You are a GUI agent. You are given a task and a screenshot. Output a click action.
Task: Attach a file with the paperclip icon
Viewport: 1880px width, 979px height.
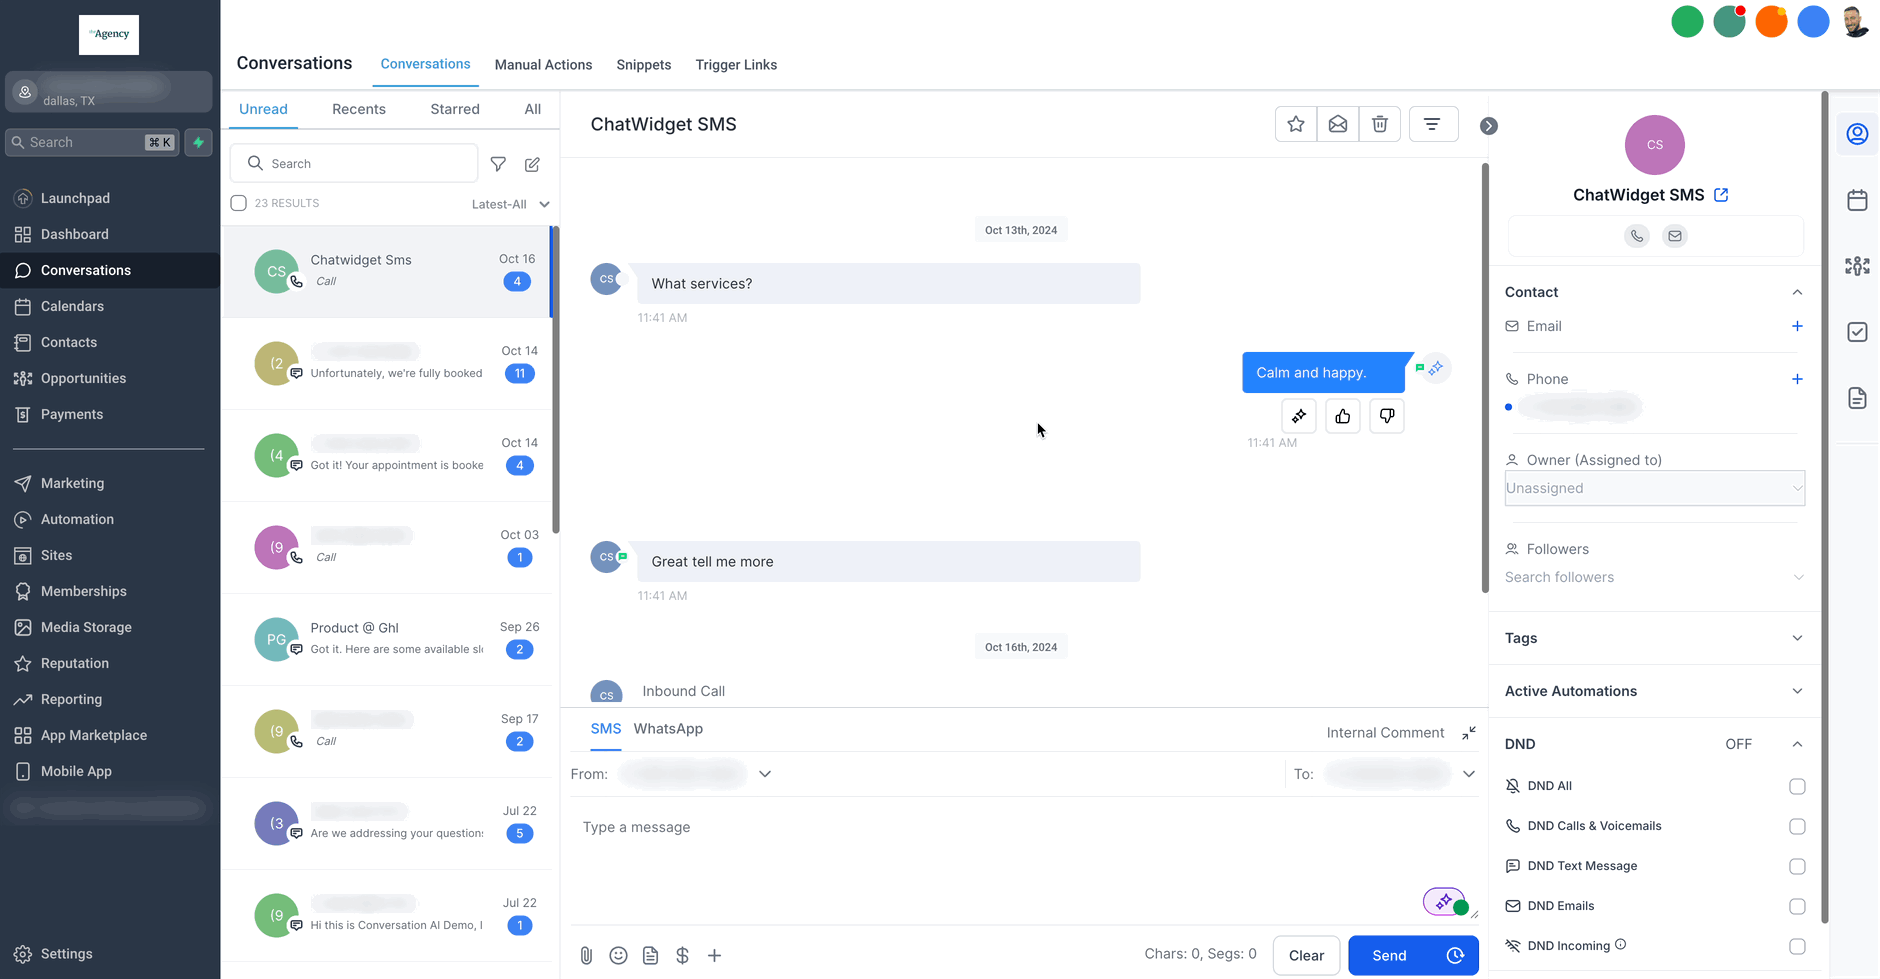coord(587,955)
